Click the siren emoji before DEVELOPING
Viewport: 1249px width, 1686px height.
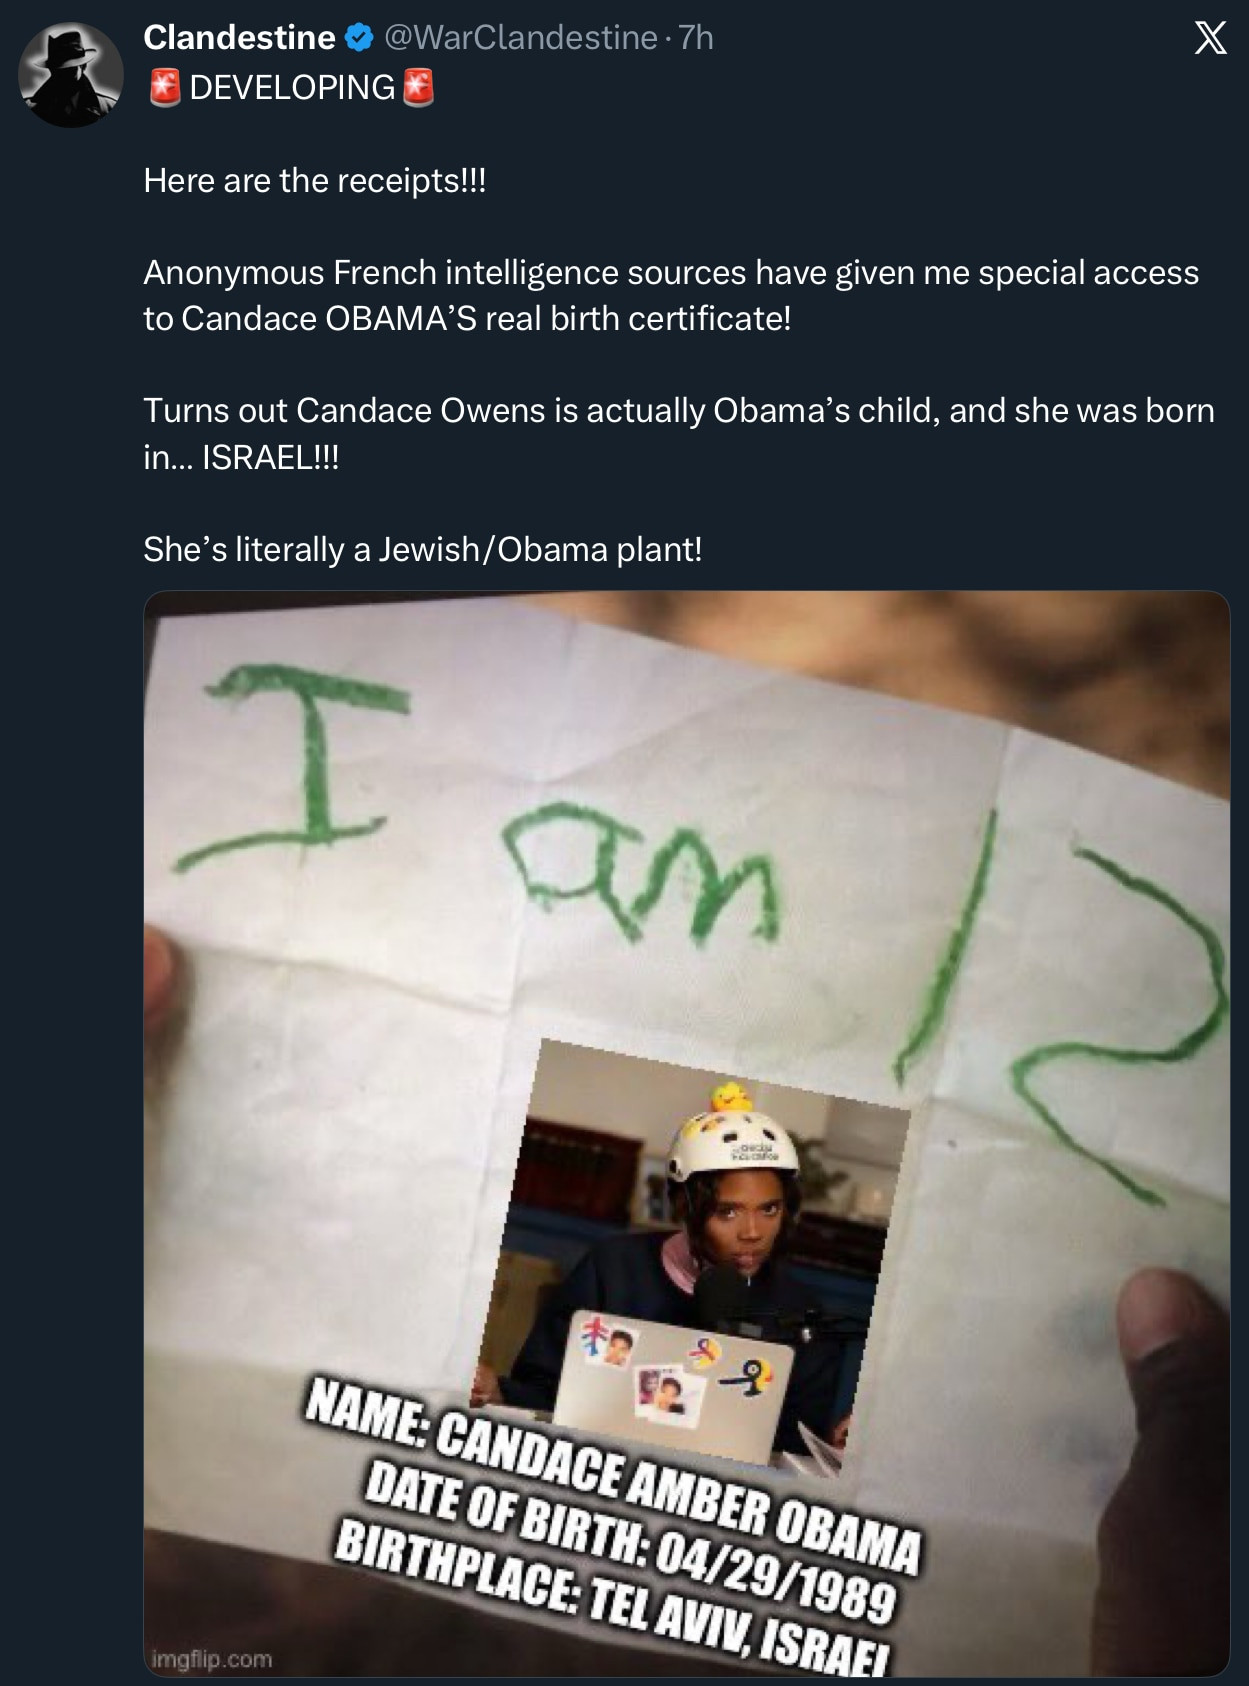pyautogui.click(x=164, y=88)
